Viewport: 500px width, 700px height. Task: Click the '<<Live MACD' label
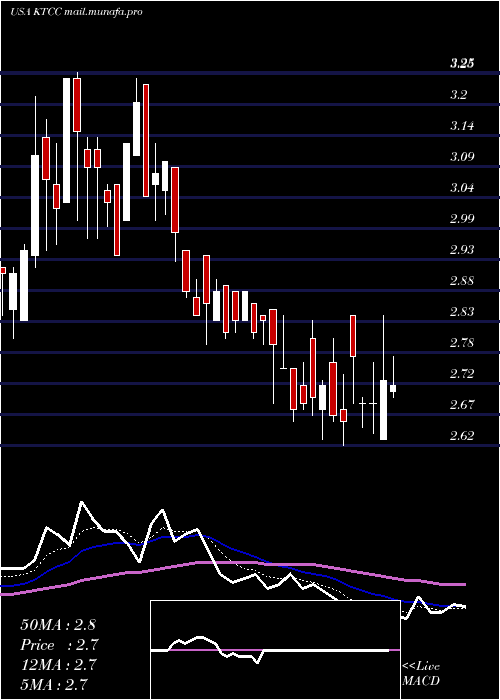coord(421,674)
